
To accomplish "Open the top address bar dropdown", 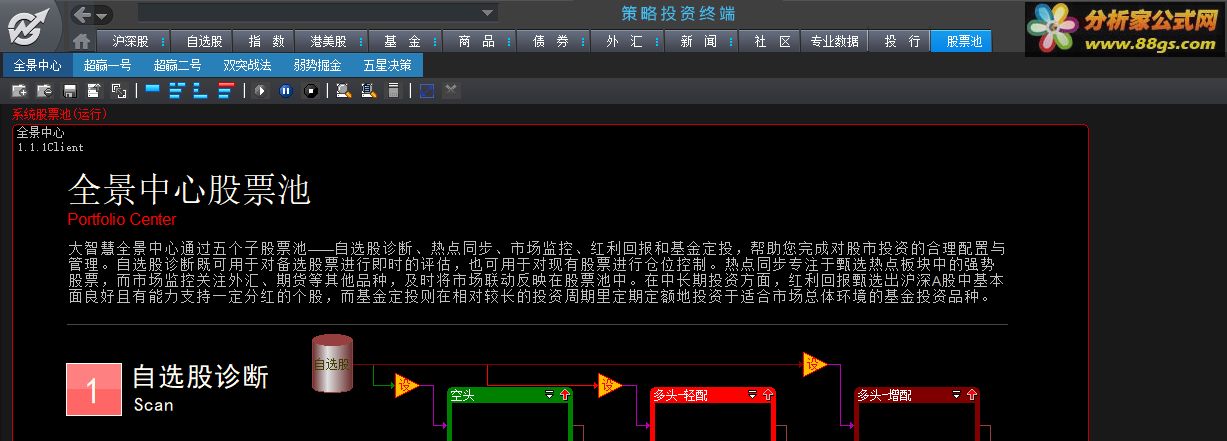I will click(x=488, y=13).
